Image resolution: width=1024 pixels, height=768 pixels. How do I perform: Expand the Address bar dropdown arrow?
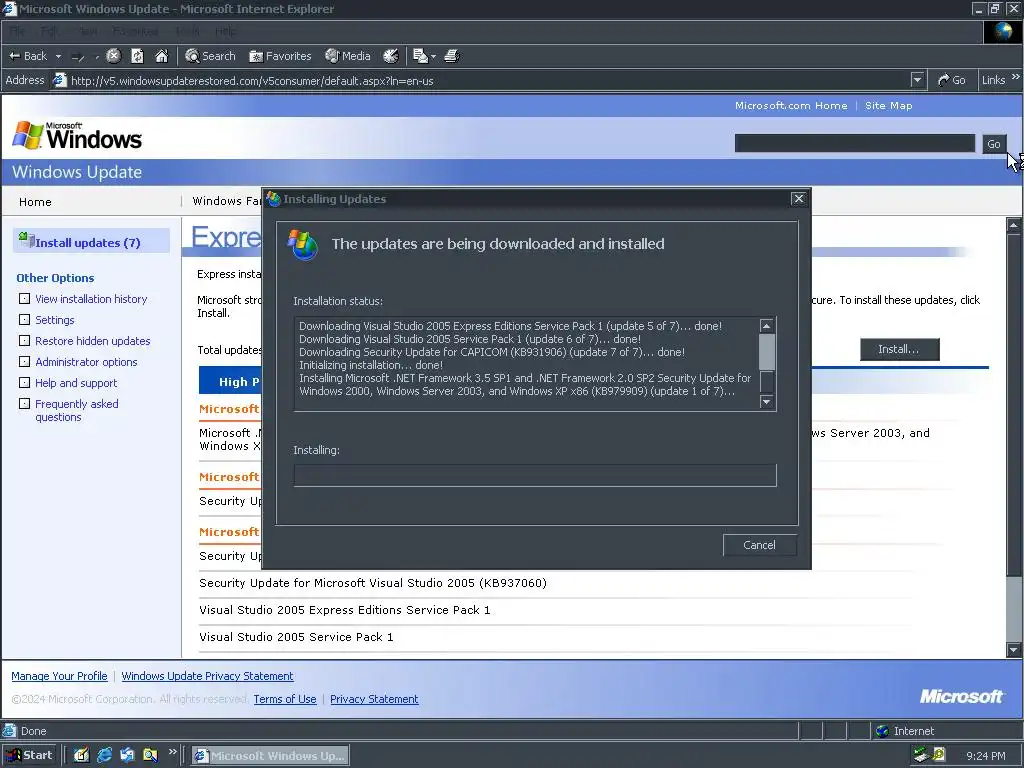(x=918, y=80)
